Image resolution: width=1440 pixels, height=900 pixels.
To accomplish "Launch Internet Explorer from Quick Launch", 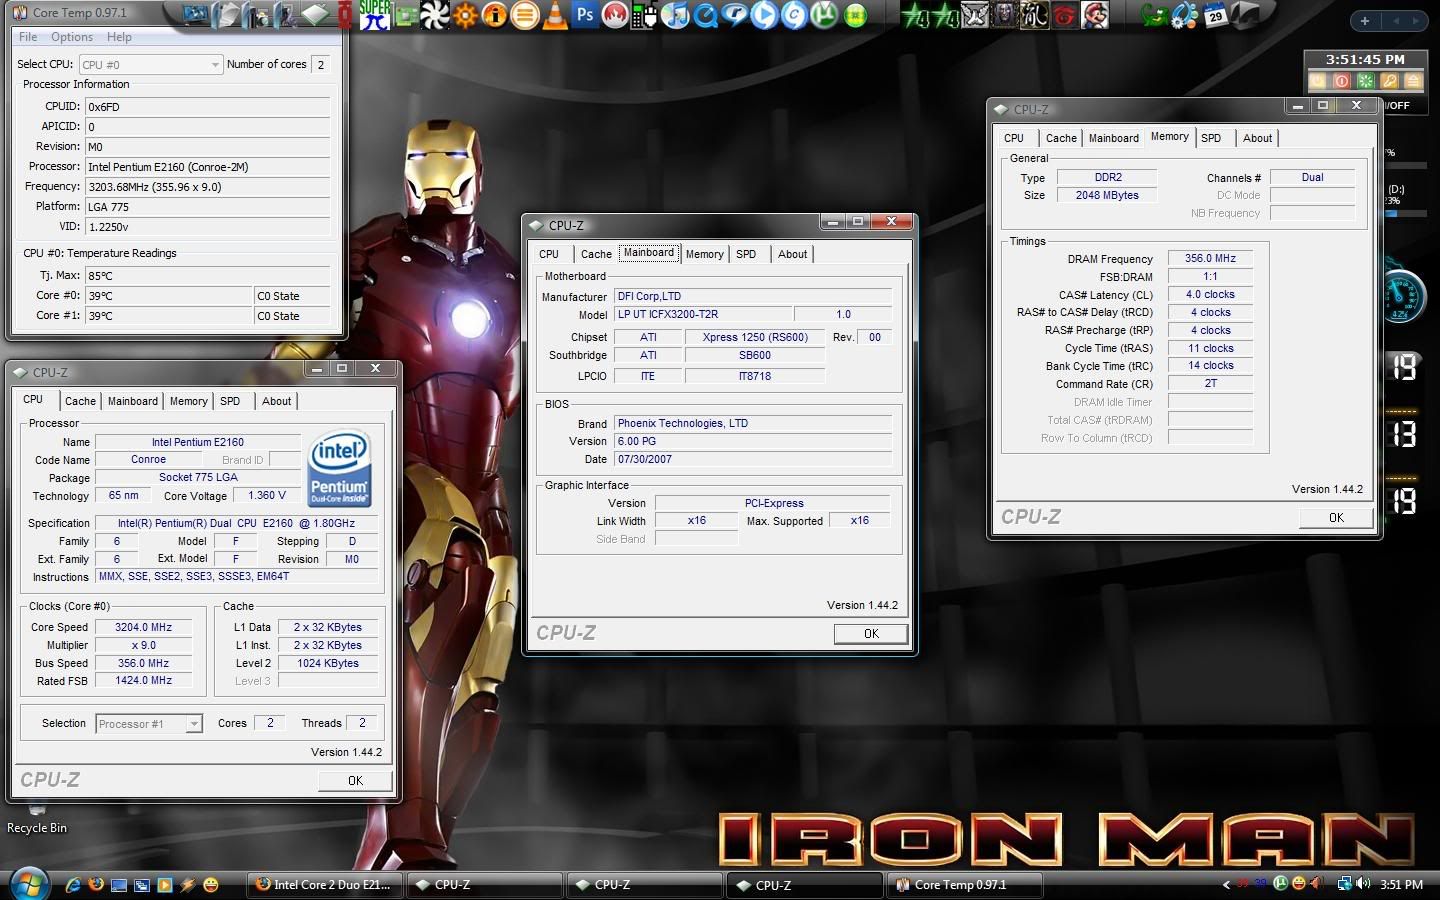I will pos(73,885).
